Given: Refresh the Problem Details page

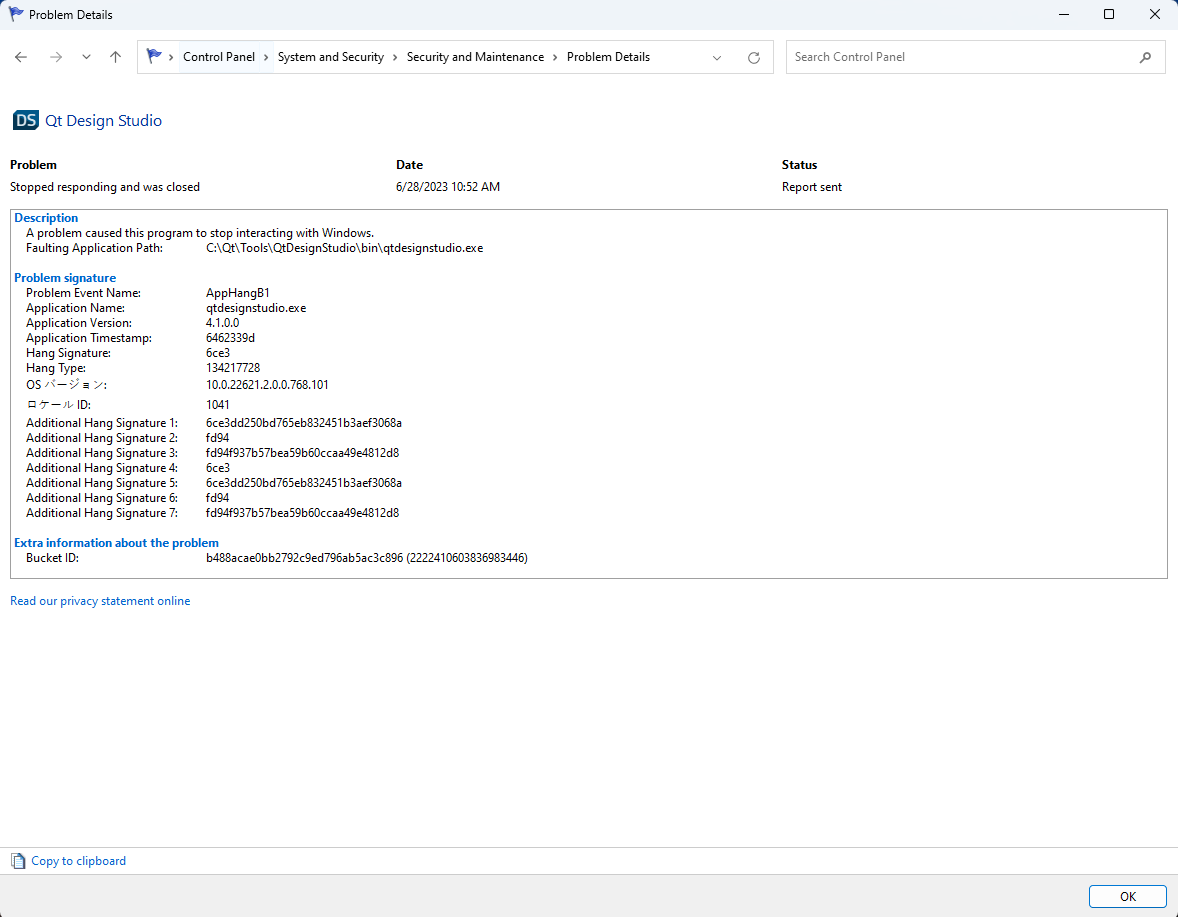Looking at the screenshot, I should [x=754, y=58].
